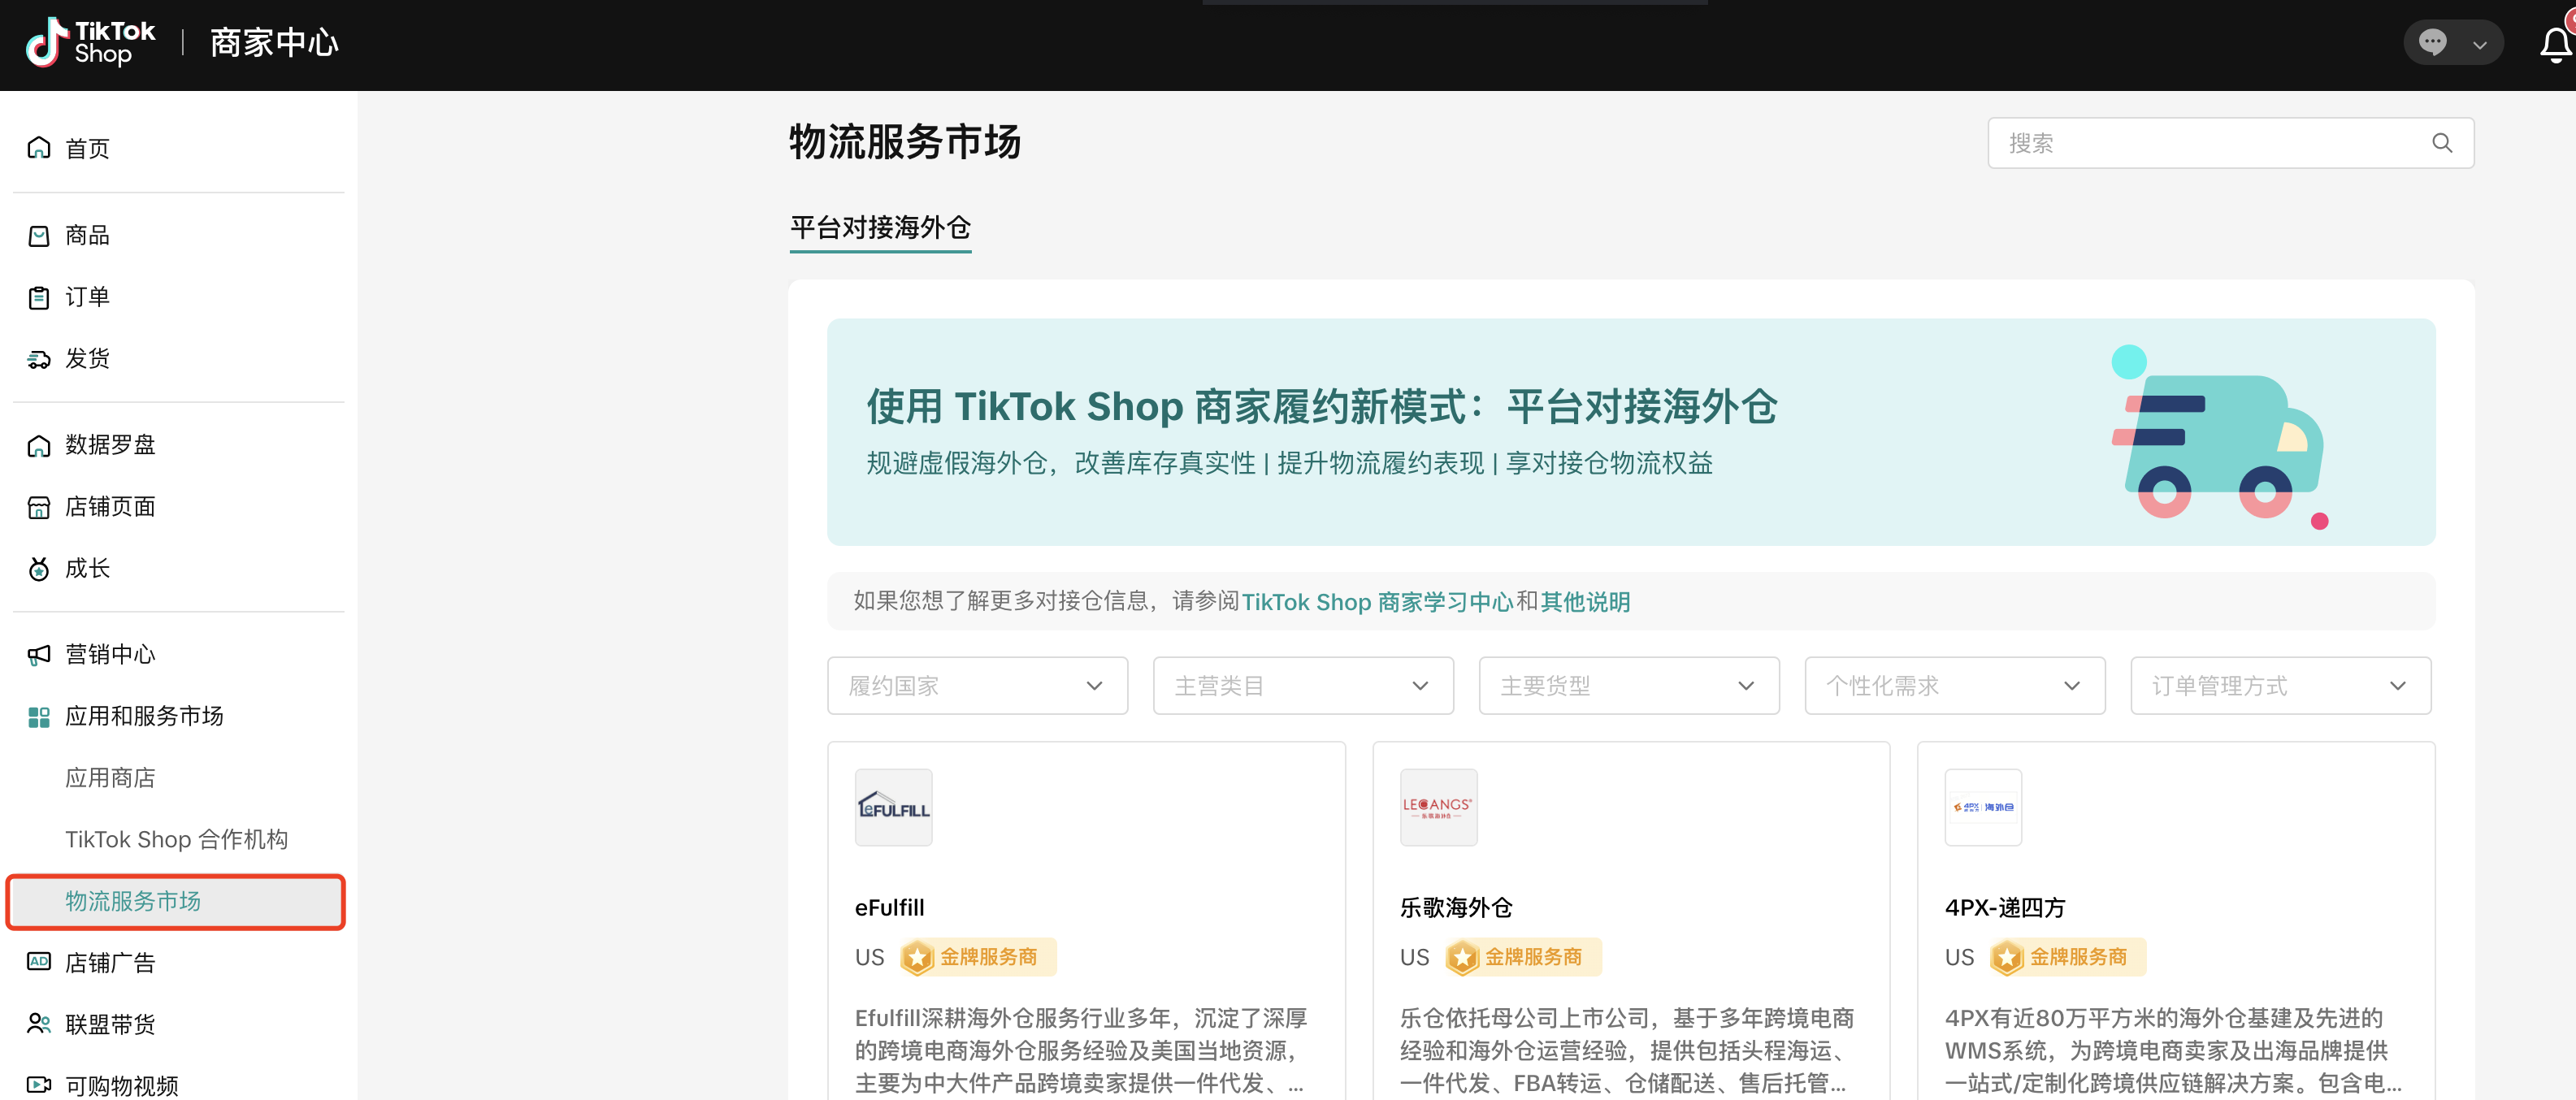Open 应用商店 submenu item
This screenshot has height=1100, width=2576.
[x=110, y=777]
